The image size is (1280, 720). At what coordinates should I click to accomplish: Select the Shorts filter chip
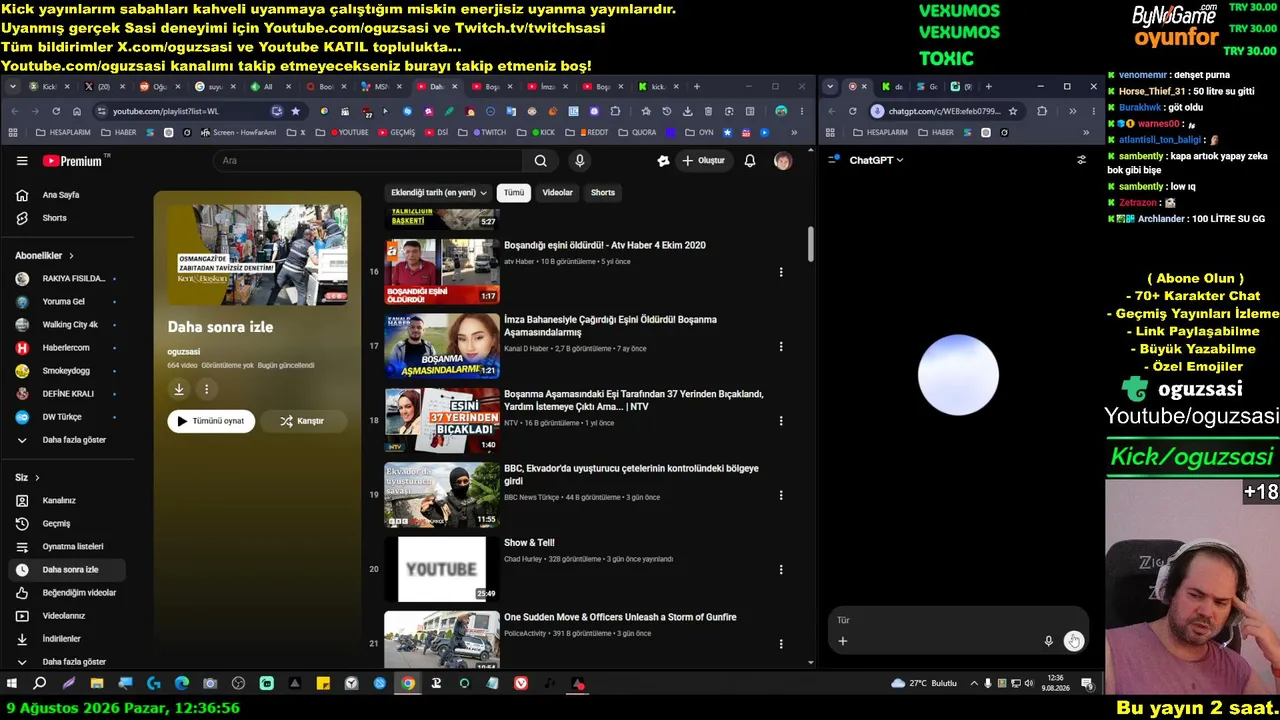point(603,192)
